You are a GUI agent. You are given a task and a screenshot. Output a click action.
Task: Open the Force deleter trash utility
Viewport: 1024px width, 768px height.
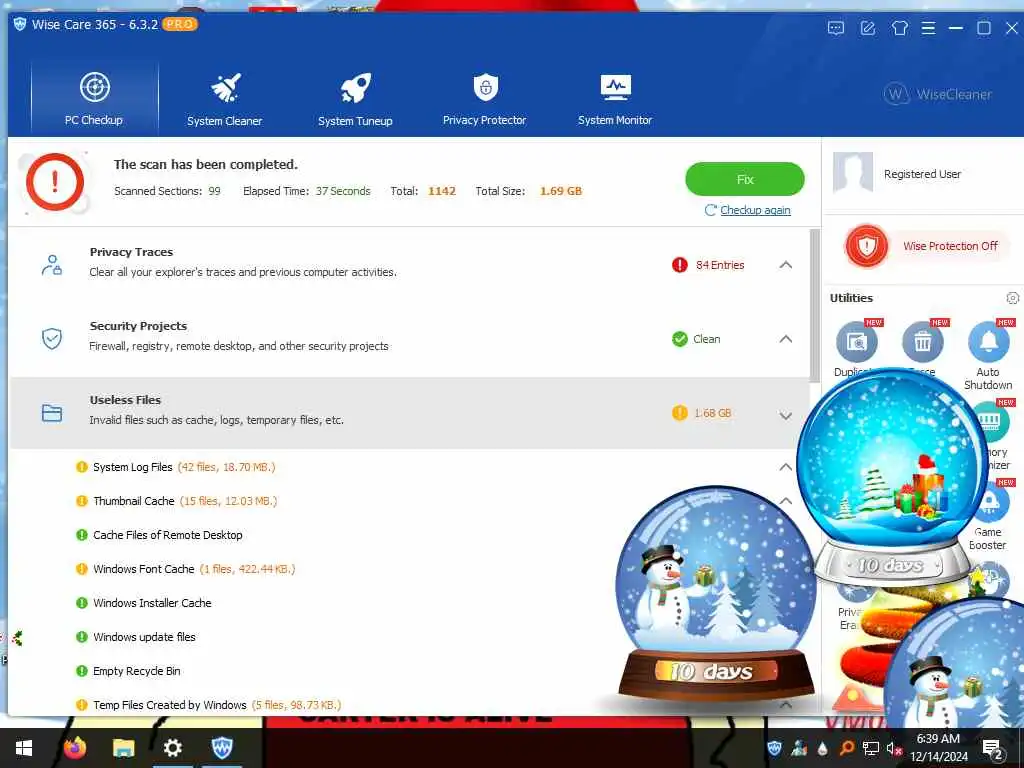click(923, 341)
